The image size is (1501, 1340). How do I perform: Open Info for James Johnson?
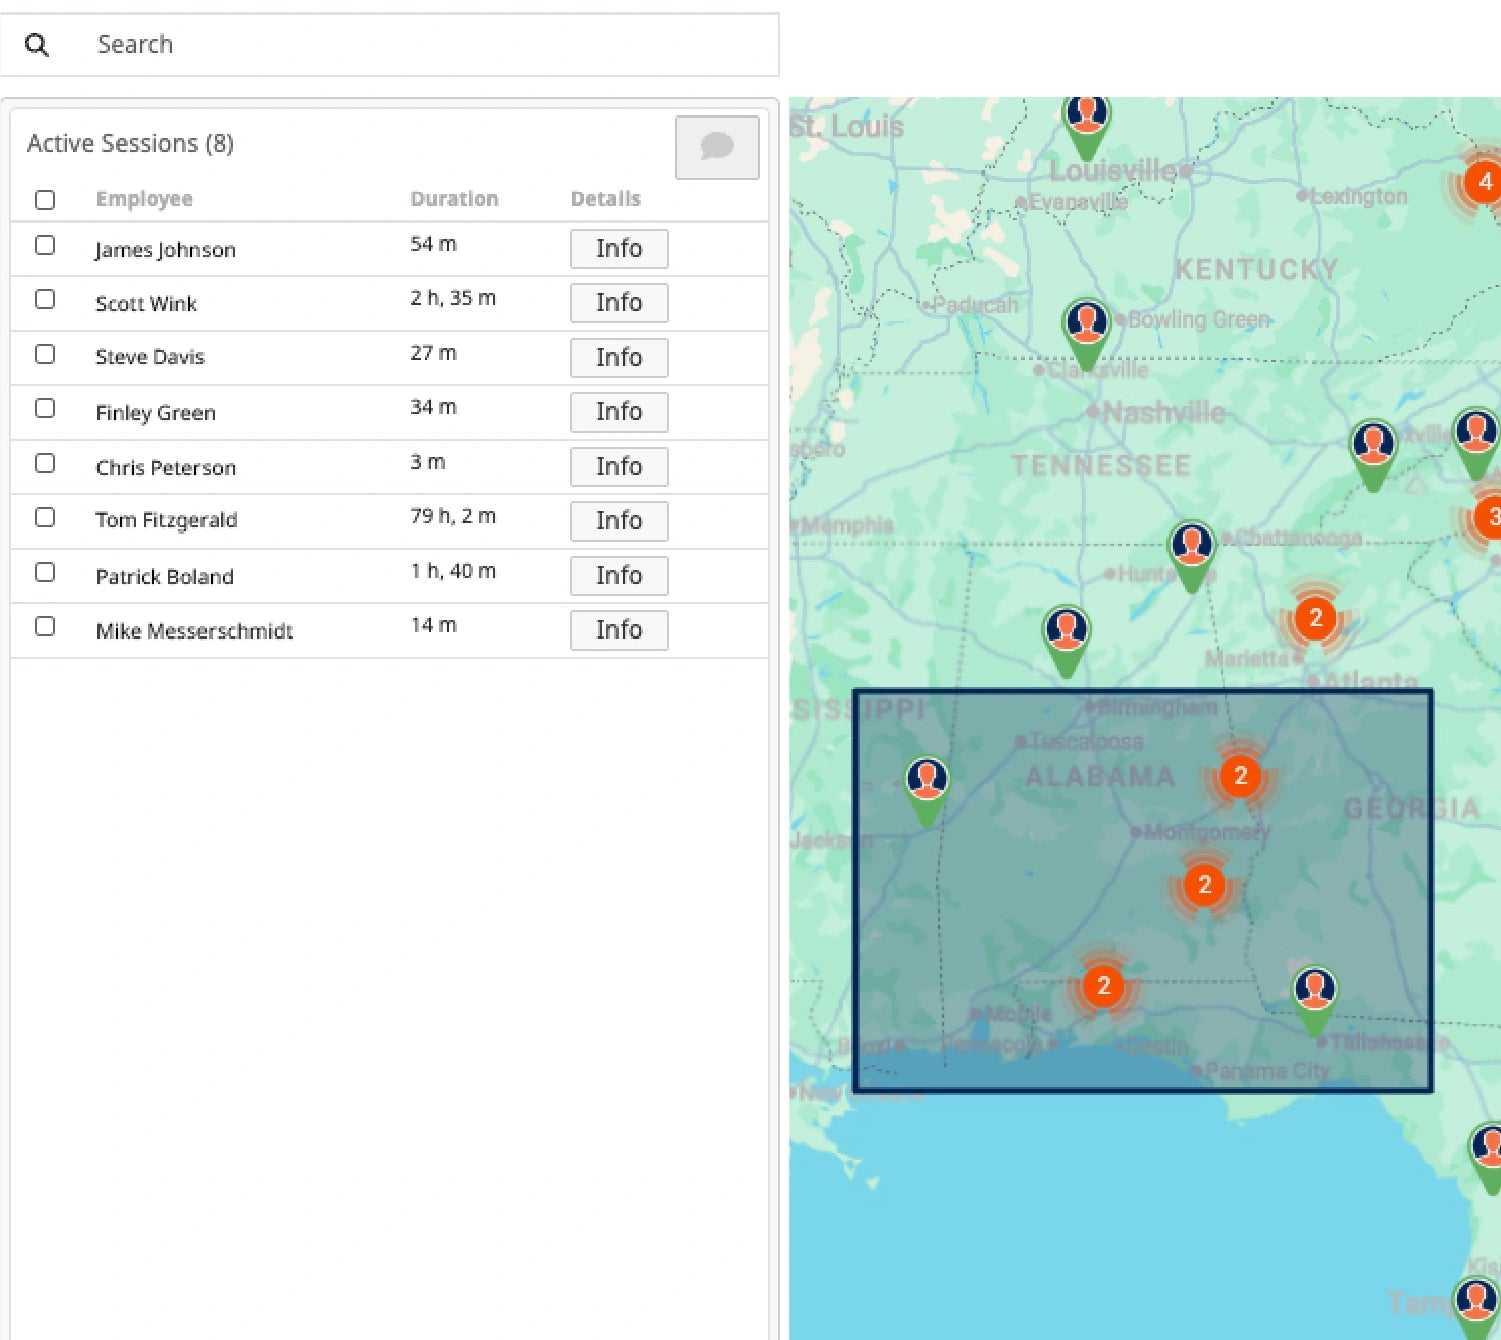619,249
